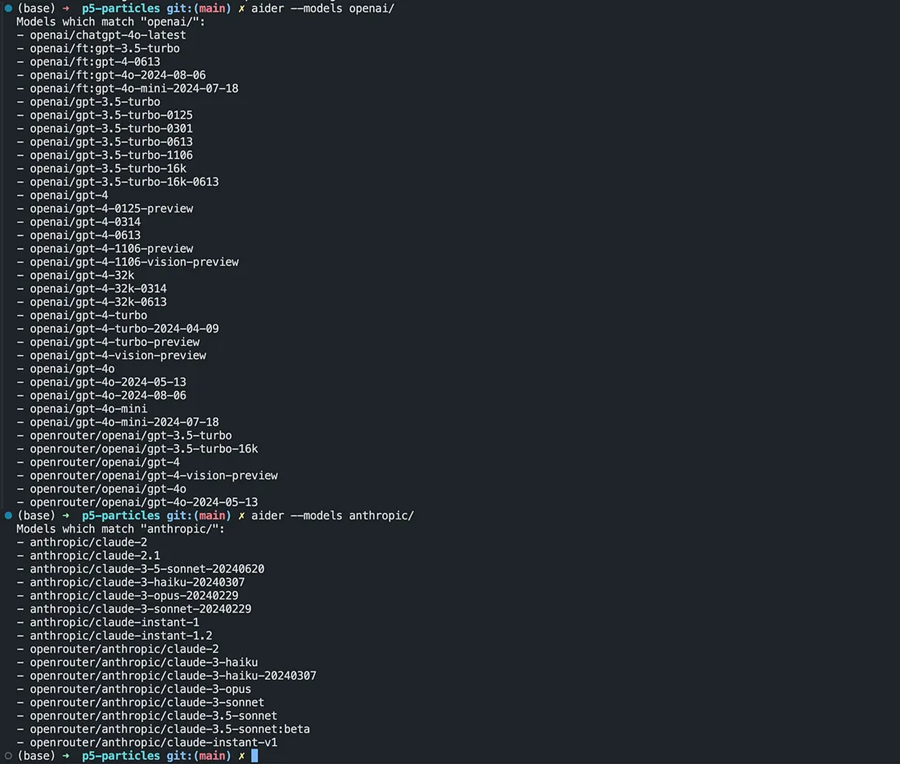Click the yellow ✗ in the anthropic command line

pyautogui.click(x=241, y=515)
